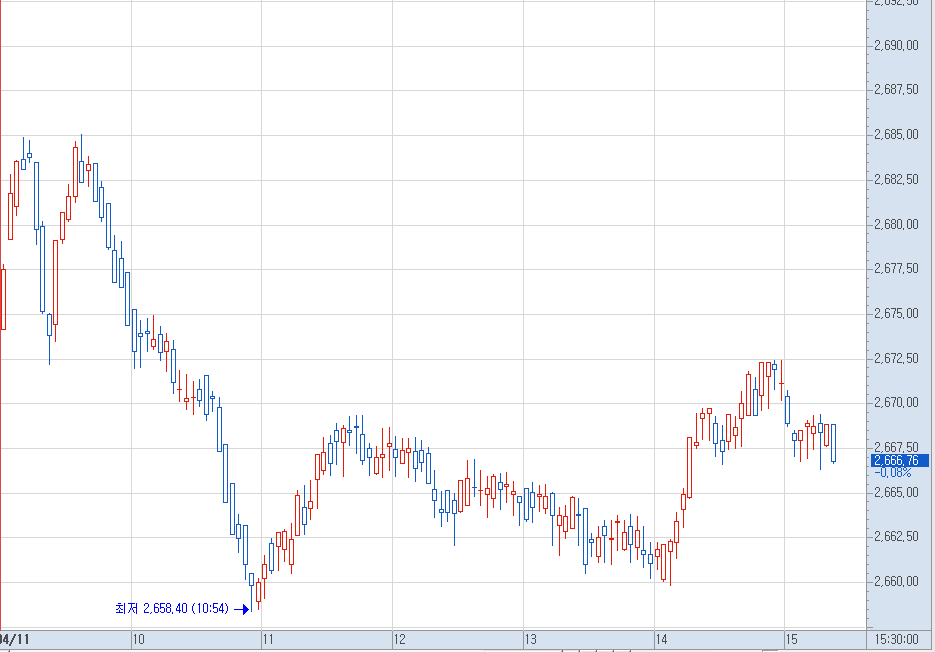Click the 15 hour label on time axis

[x=791, y=639]
